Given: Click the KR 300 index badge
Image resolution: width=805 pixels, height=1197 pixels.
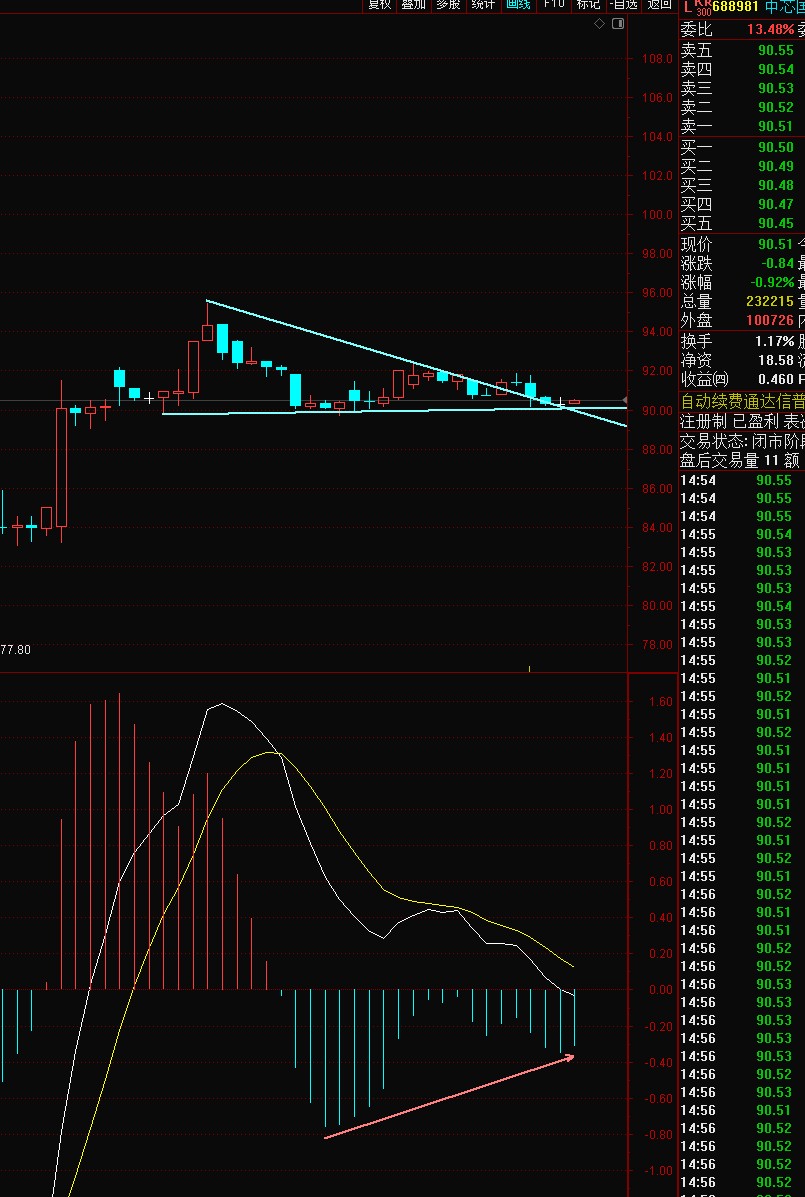Looking at the screenshot, I should (703, 8).
